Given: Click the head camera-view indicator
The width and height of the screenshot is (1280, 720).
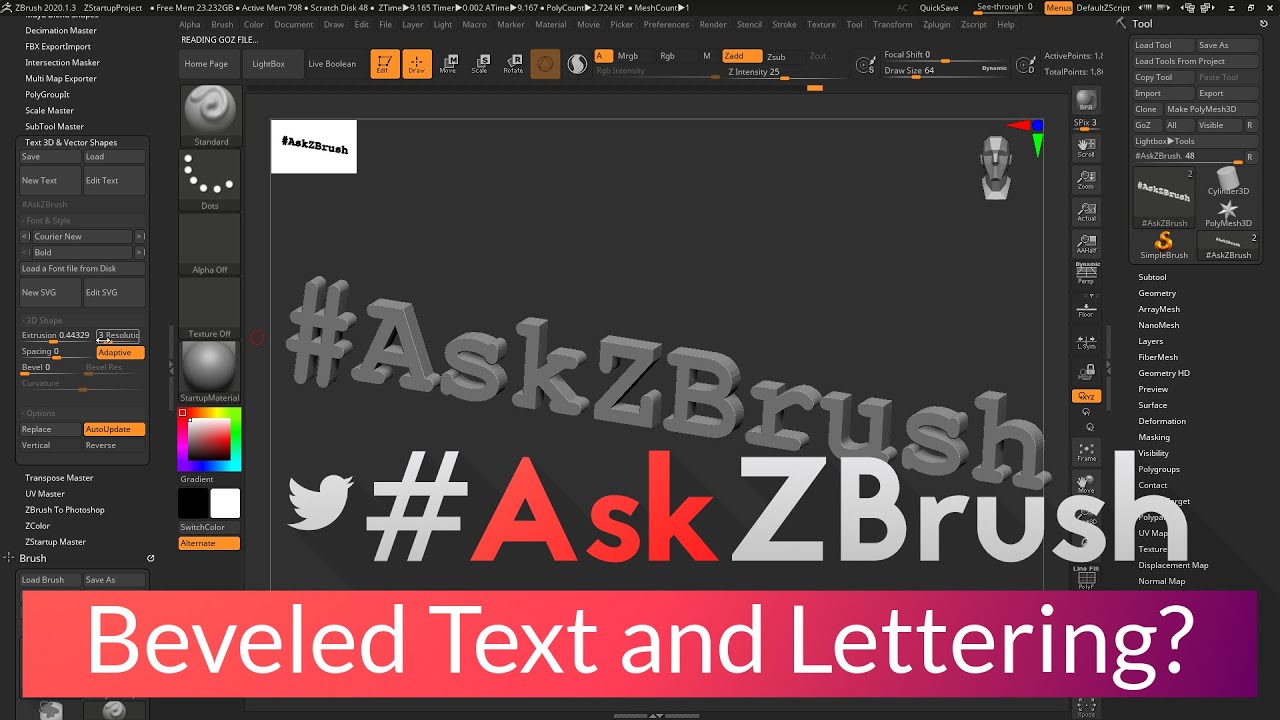Looking at the screenshot, I should click(996, 167).
